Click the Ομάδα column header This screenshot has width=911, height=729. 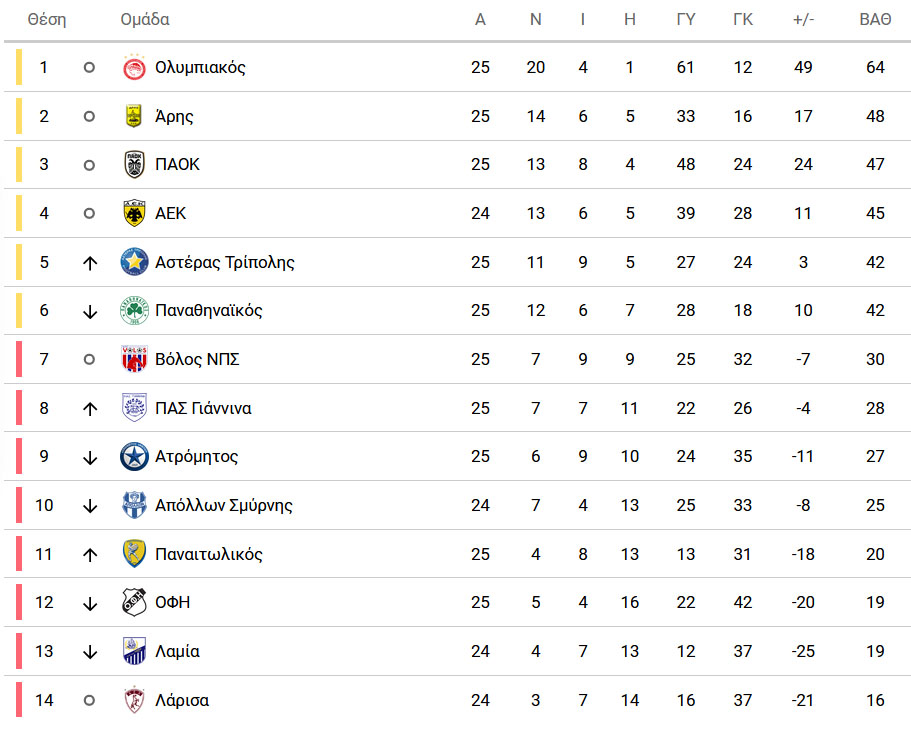(x=145, y=19)
